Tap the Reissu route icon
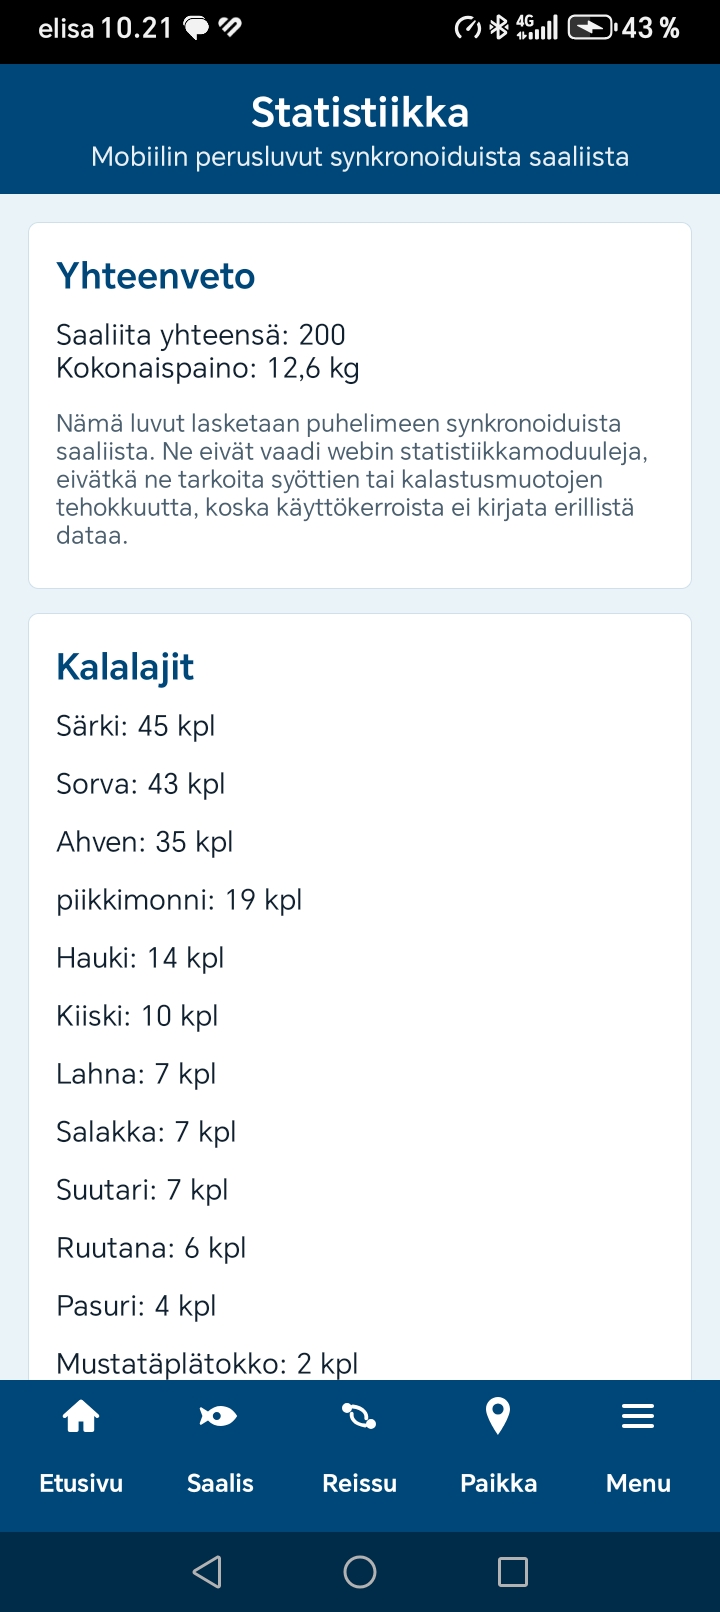The image size is (720, 1612). pos(359,1416)
